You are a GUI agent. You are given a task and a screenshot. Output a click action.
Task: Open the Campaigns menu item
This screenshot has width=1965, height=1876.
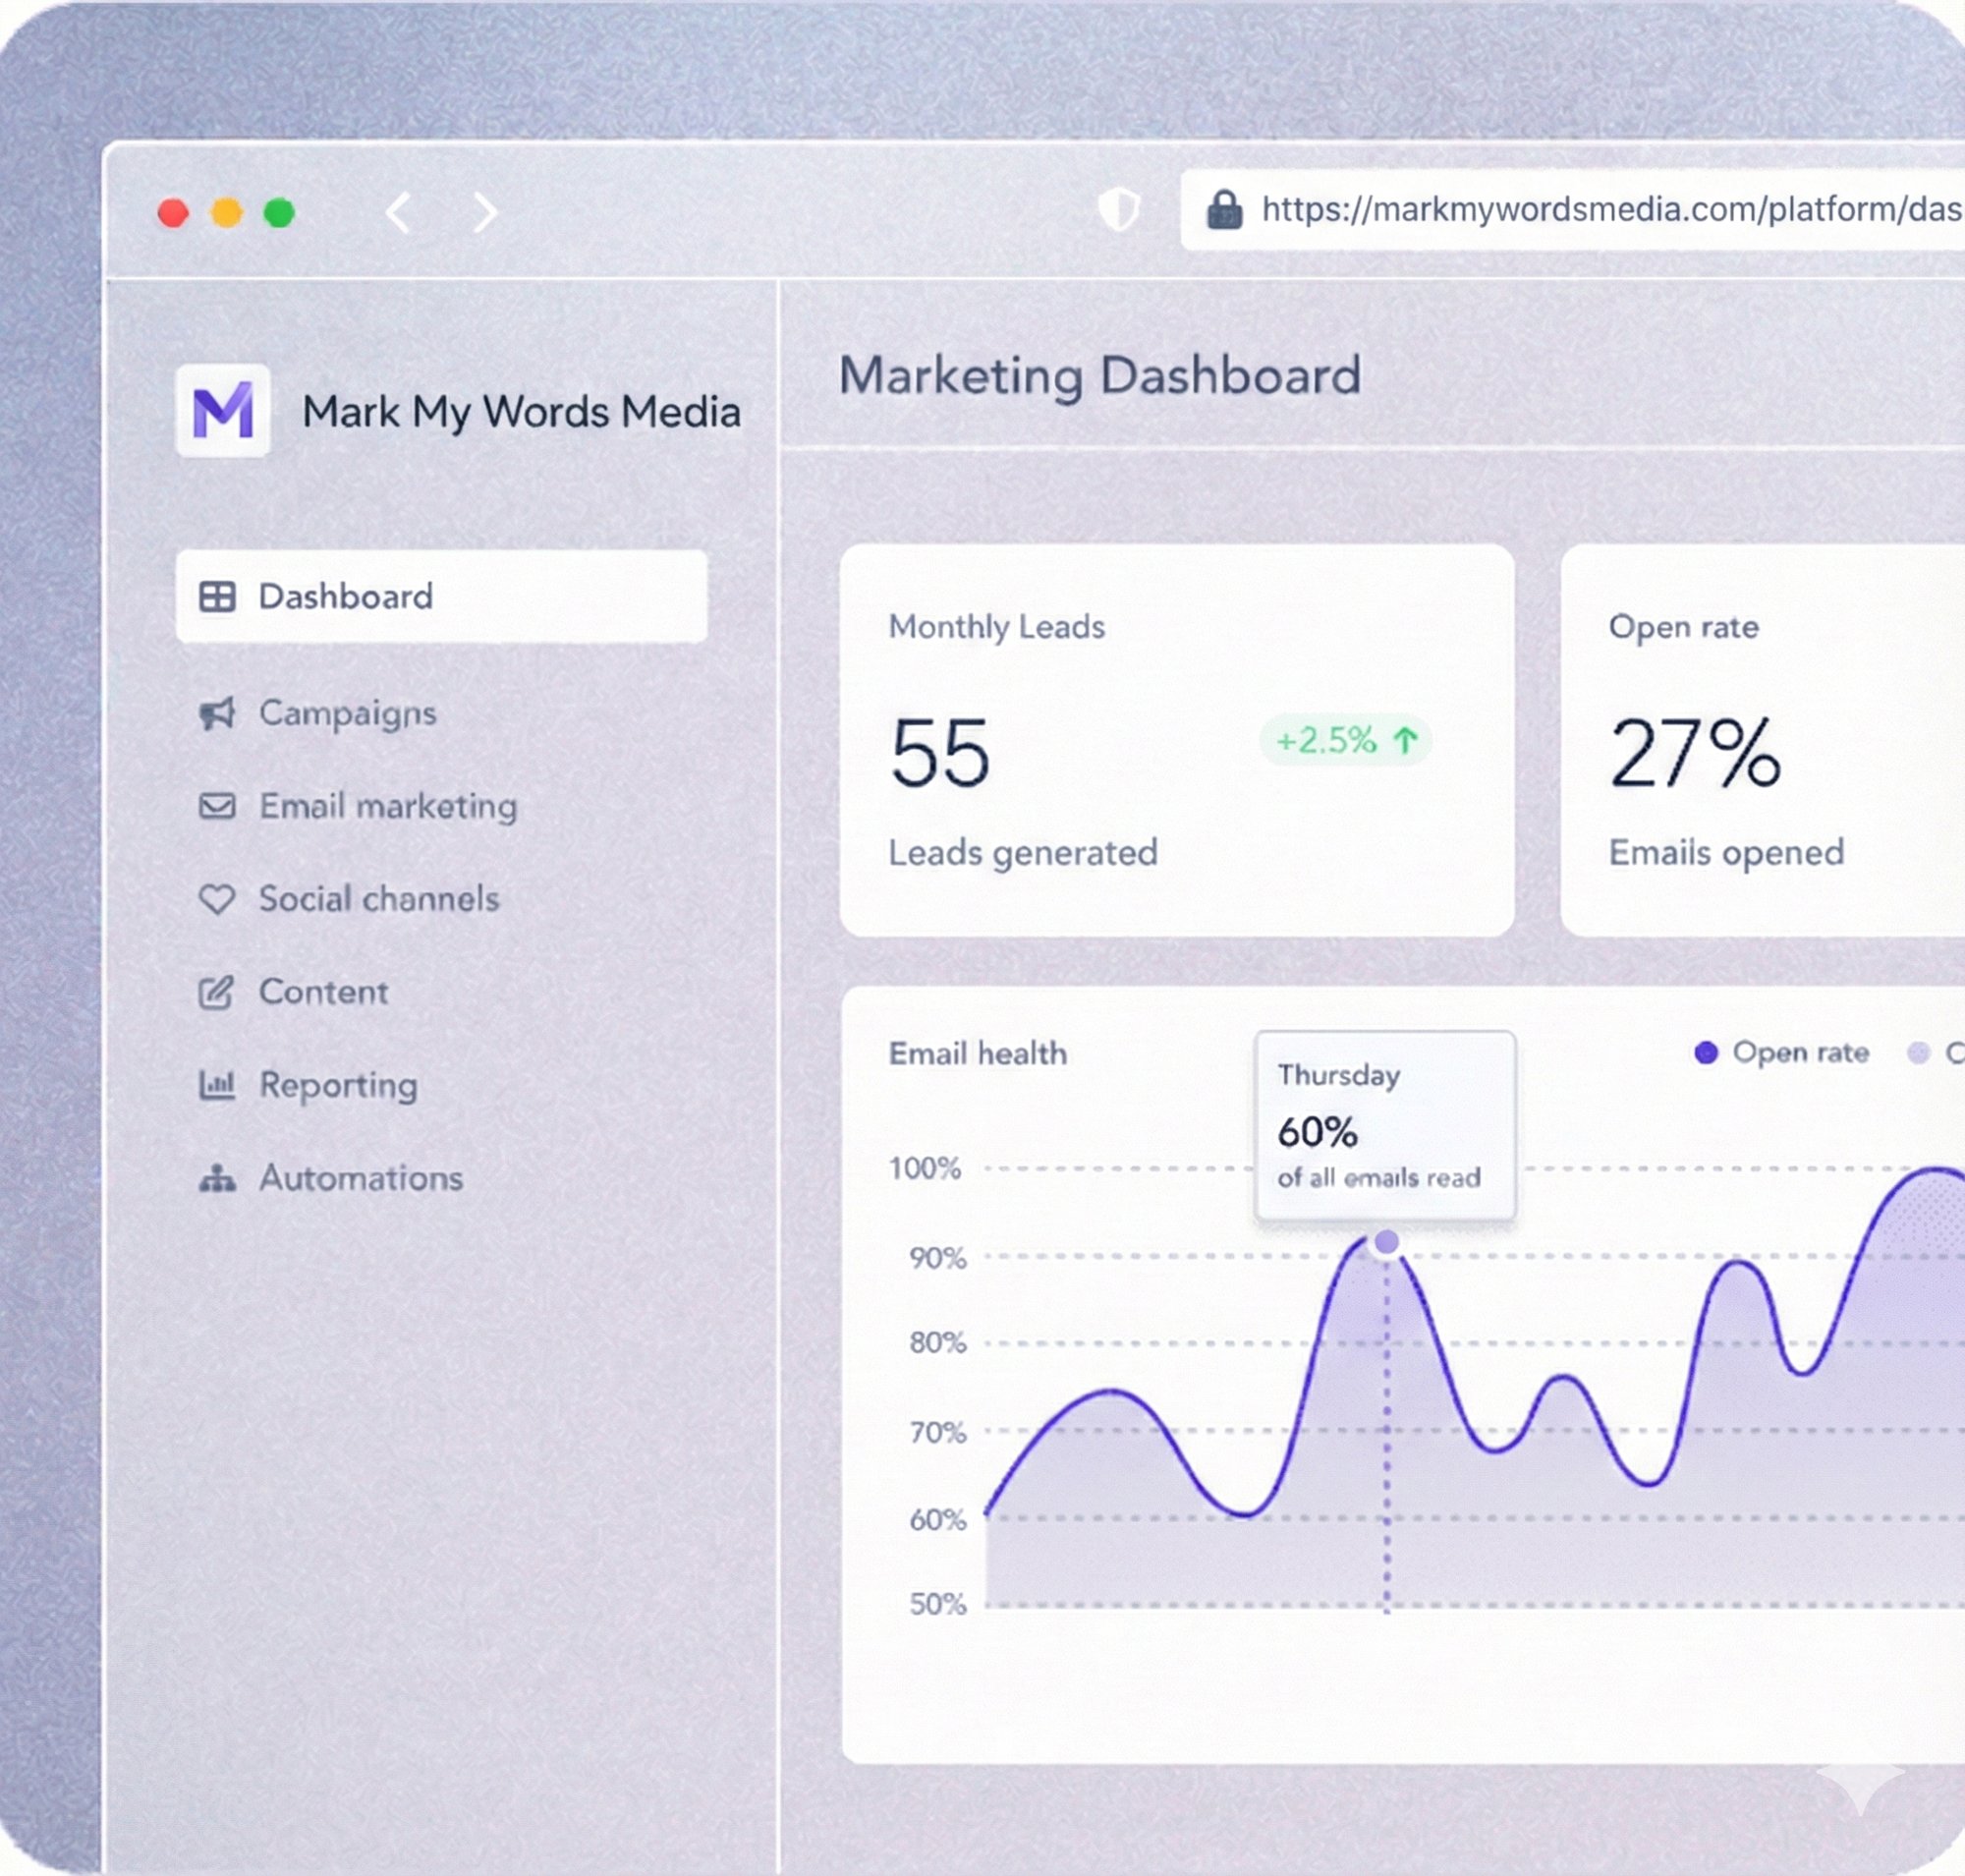(x=347, y=713)
